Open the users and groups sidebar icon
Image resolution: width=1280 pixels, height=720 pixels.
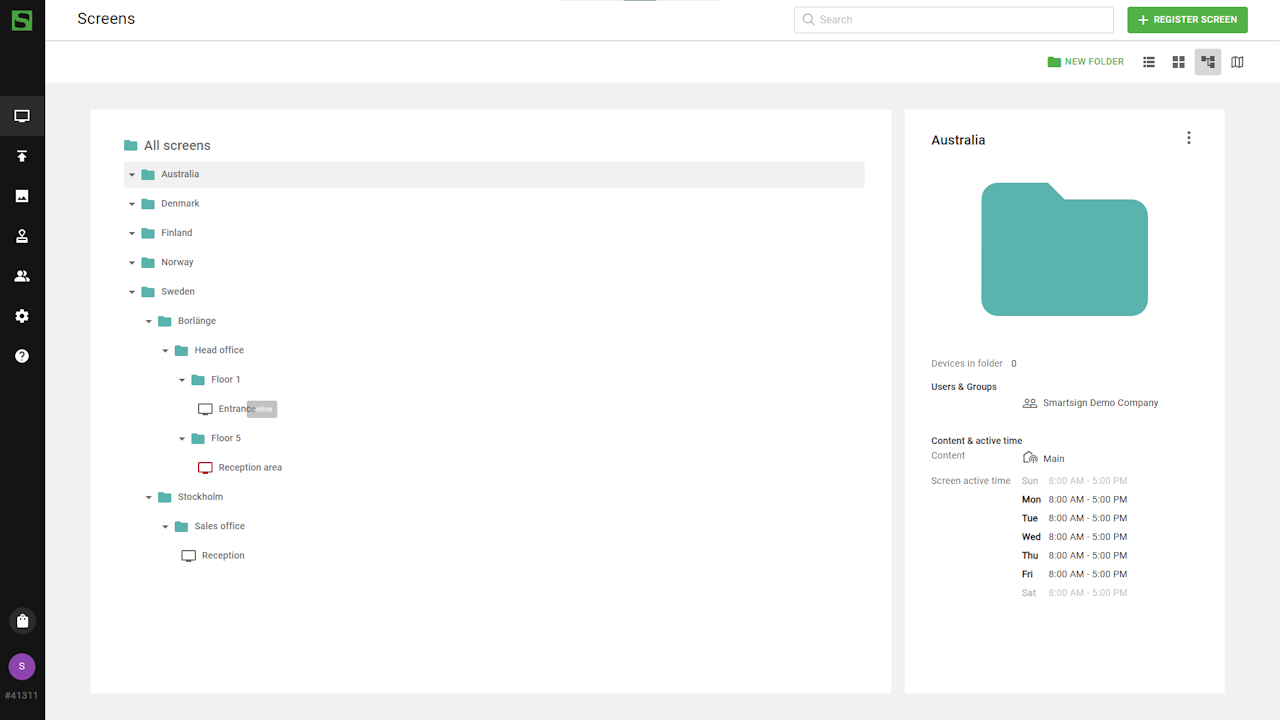pos(22,276)
